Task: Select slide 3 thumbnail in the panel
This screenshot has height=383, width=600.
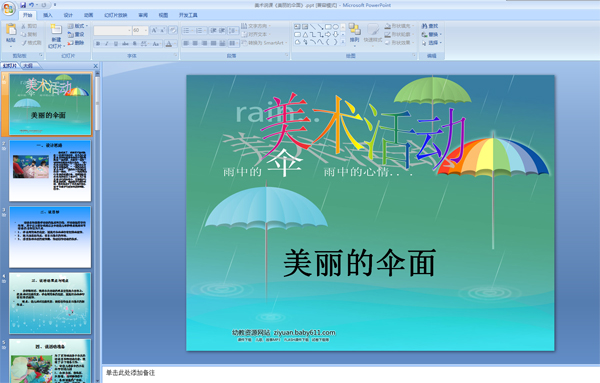Action: click(x=50, y=237)
